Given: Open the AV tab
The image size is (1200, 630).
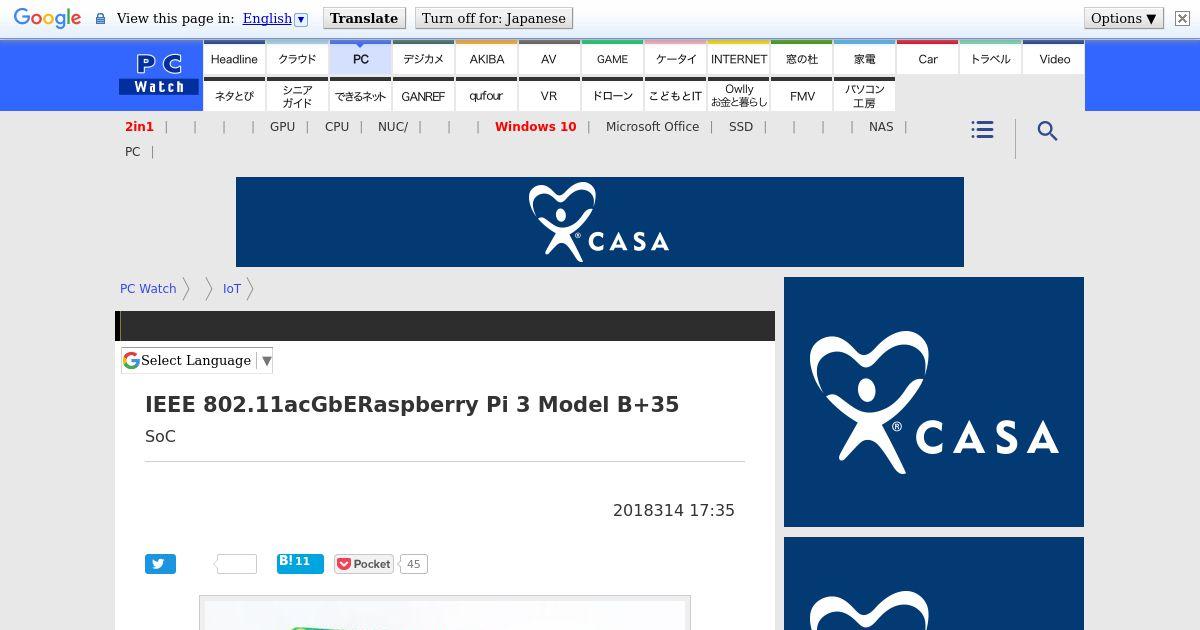Looking at the screenshot, I should point(549,59).
